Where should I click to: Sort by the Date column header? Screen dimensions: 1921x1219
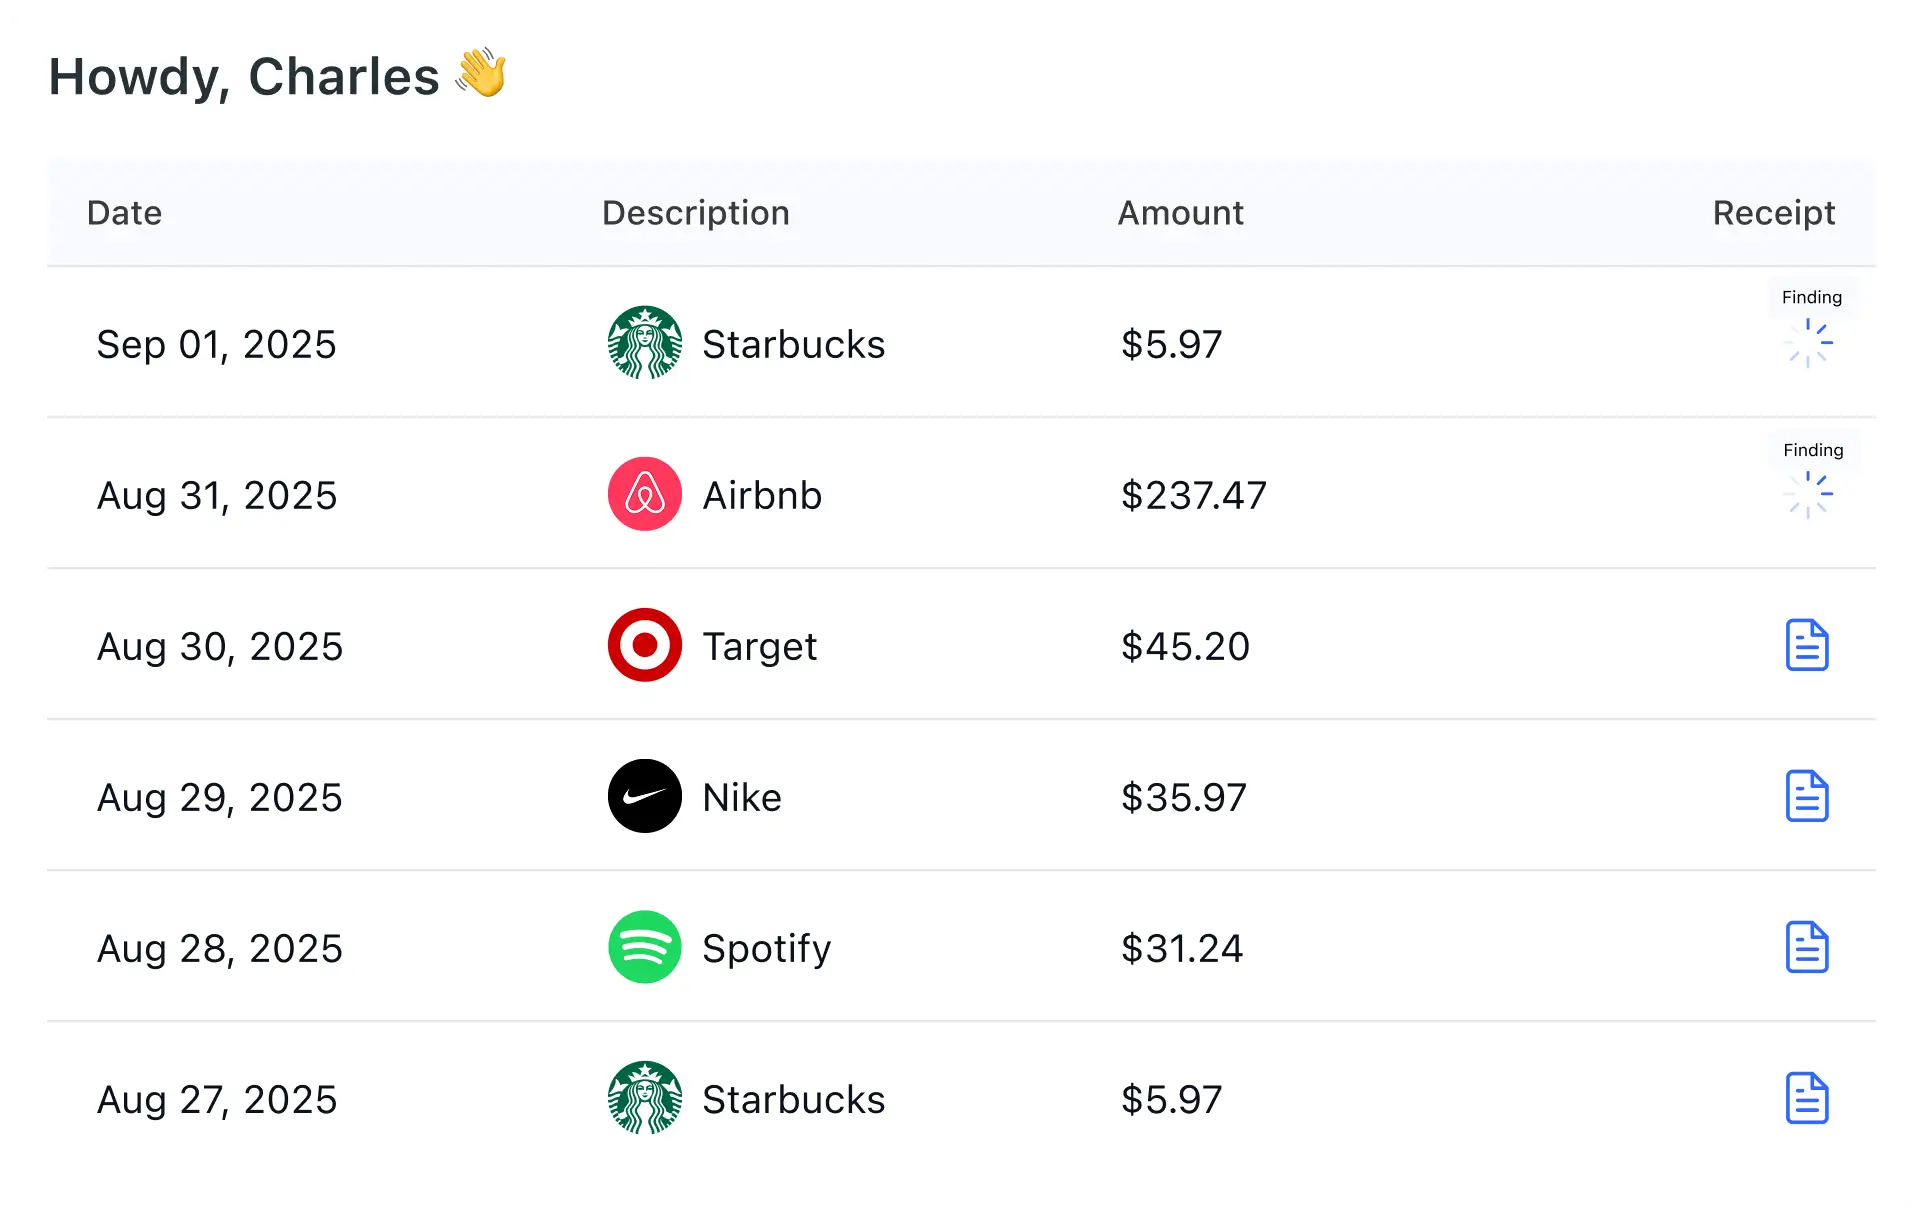pyautogui.click(x=124, y=213)
